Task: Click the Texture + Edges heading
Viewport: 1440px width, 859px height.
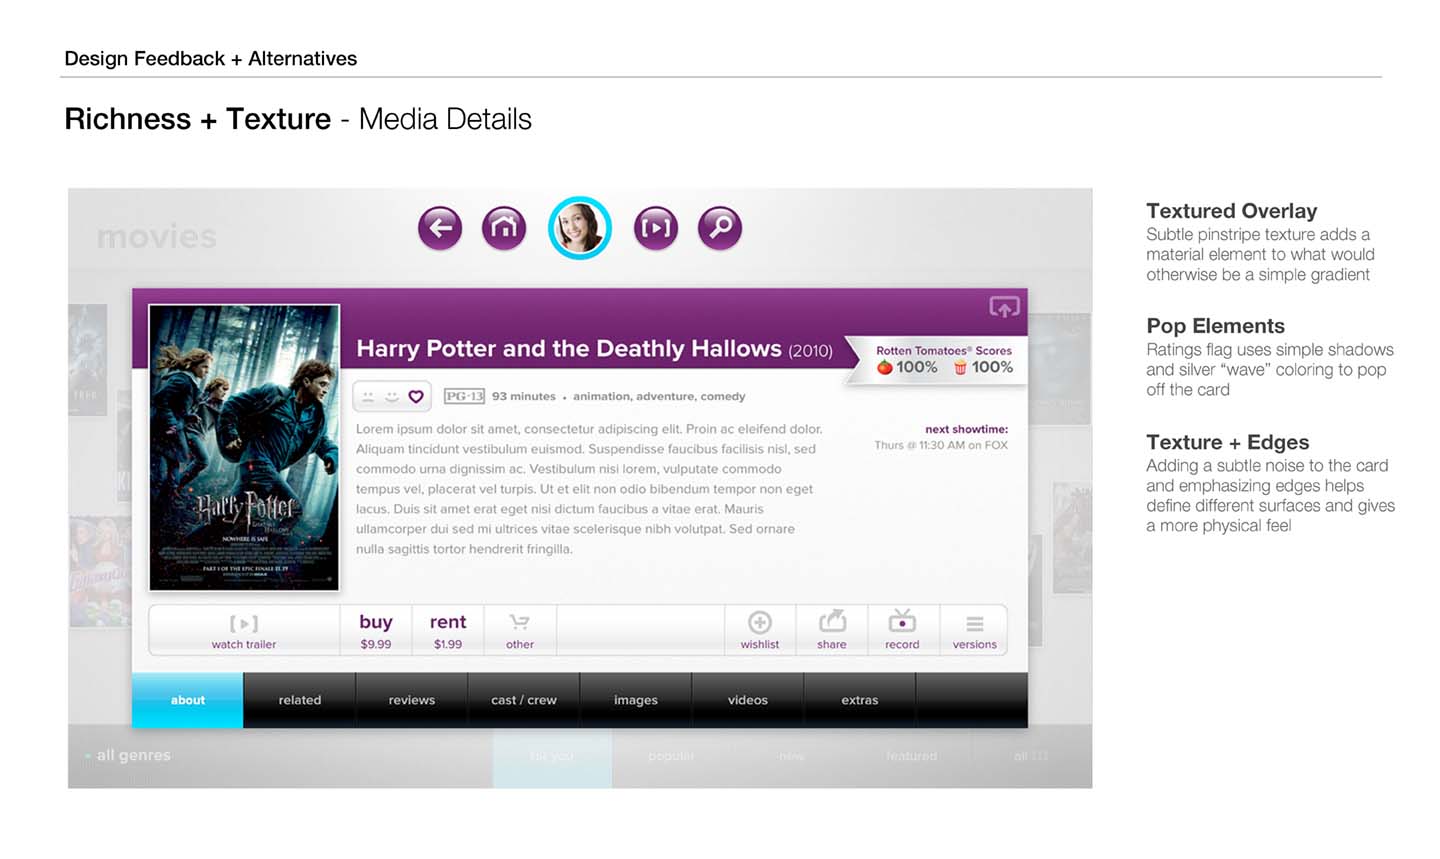Action: (1227, 442)
